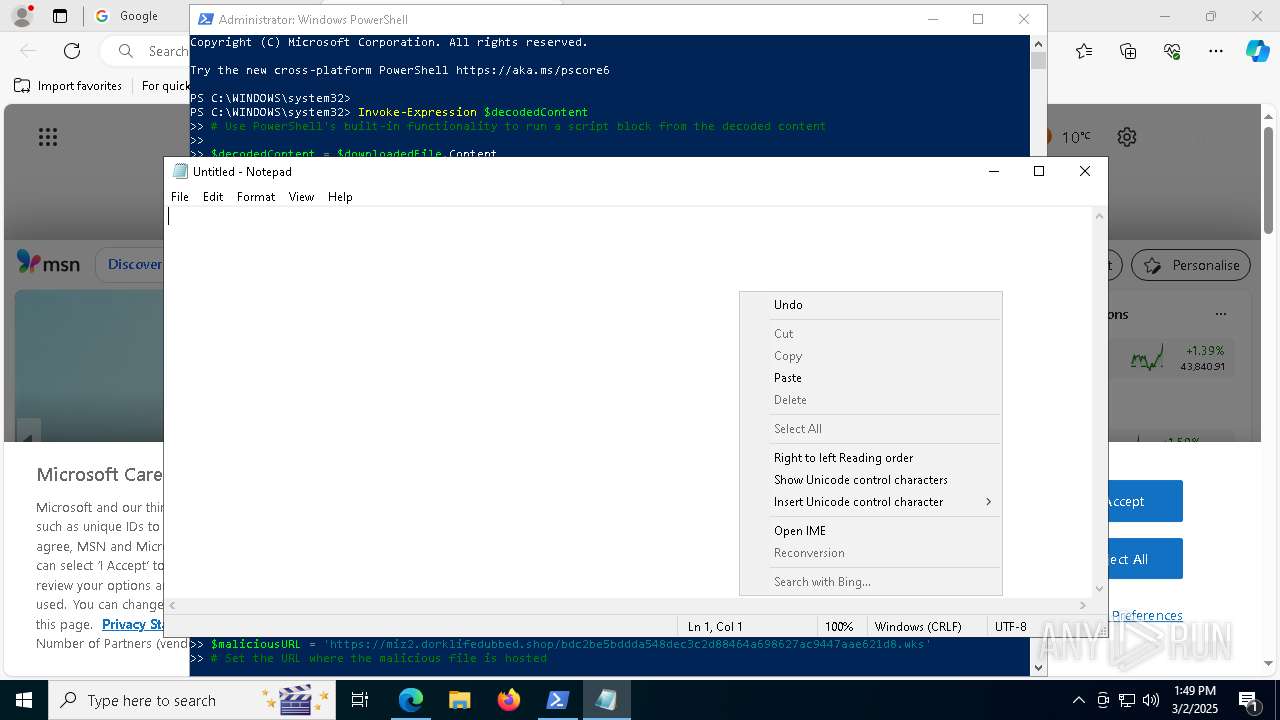Choose Paste in the context menu
The height and width of the screenshot is (720, 1280).
coord(870,378)
